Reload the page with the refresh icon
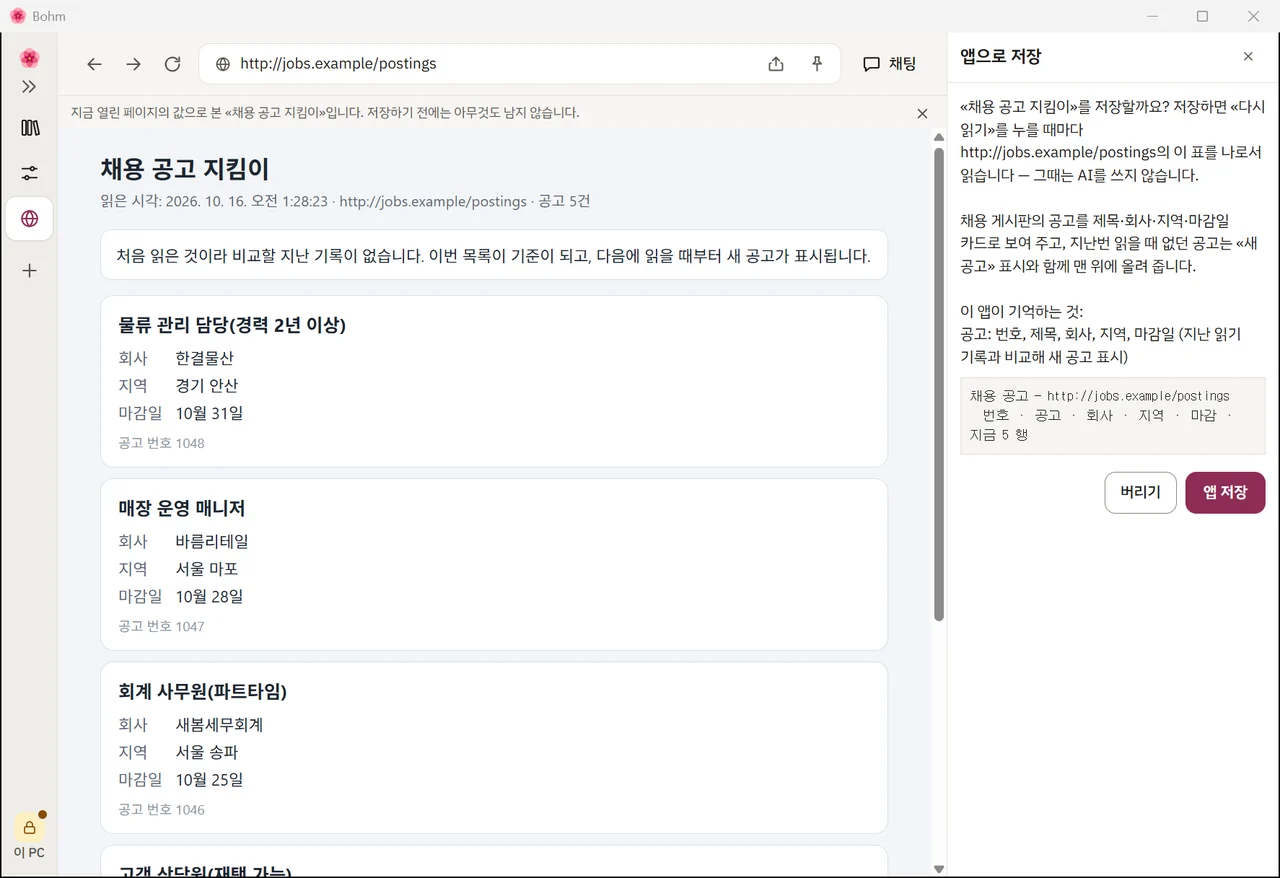The height and width of the screenshot is (878, 1280). click(x=172, y=64)
